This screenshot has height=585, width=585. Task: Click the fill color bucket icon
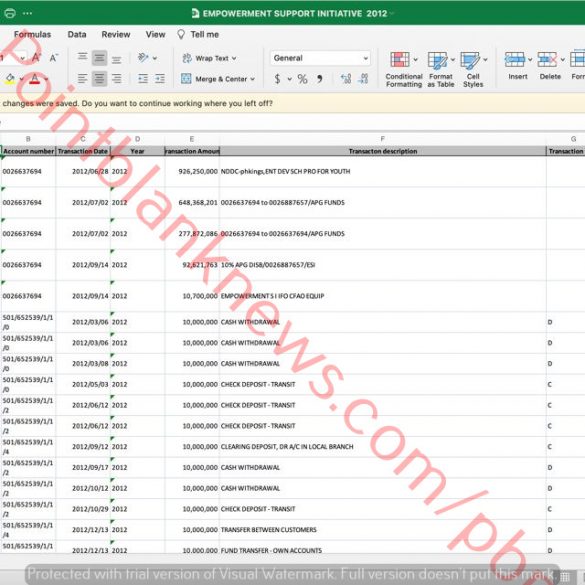pos(10,79)
